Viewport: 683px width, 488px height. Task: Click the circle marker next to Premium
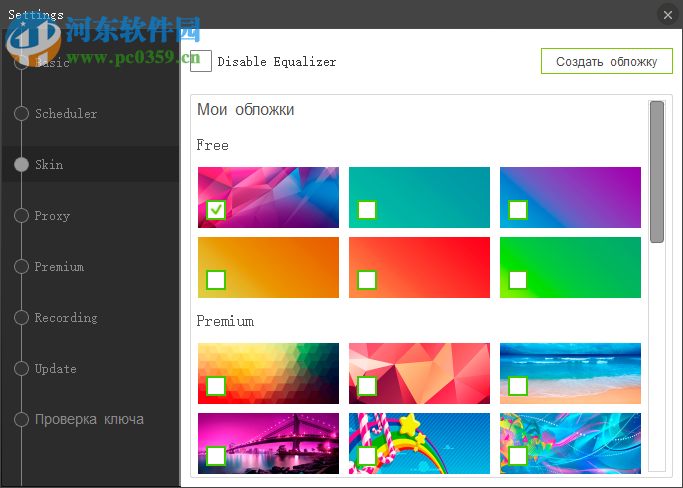click(21, 266)
